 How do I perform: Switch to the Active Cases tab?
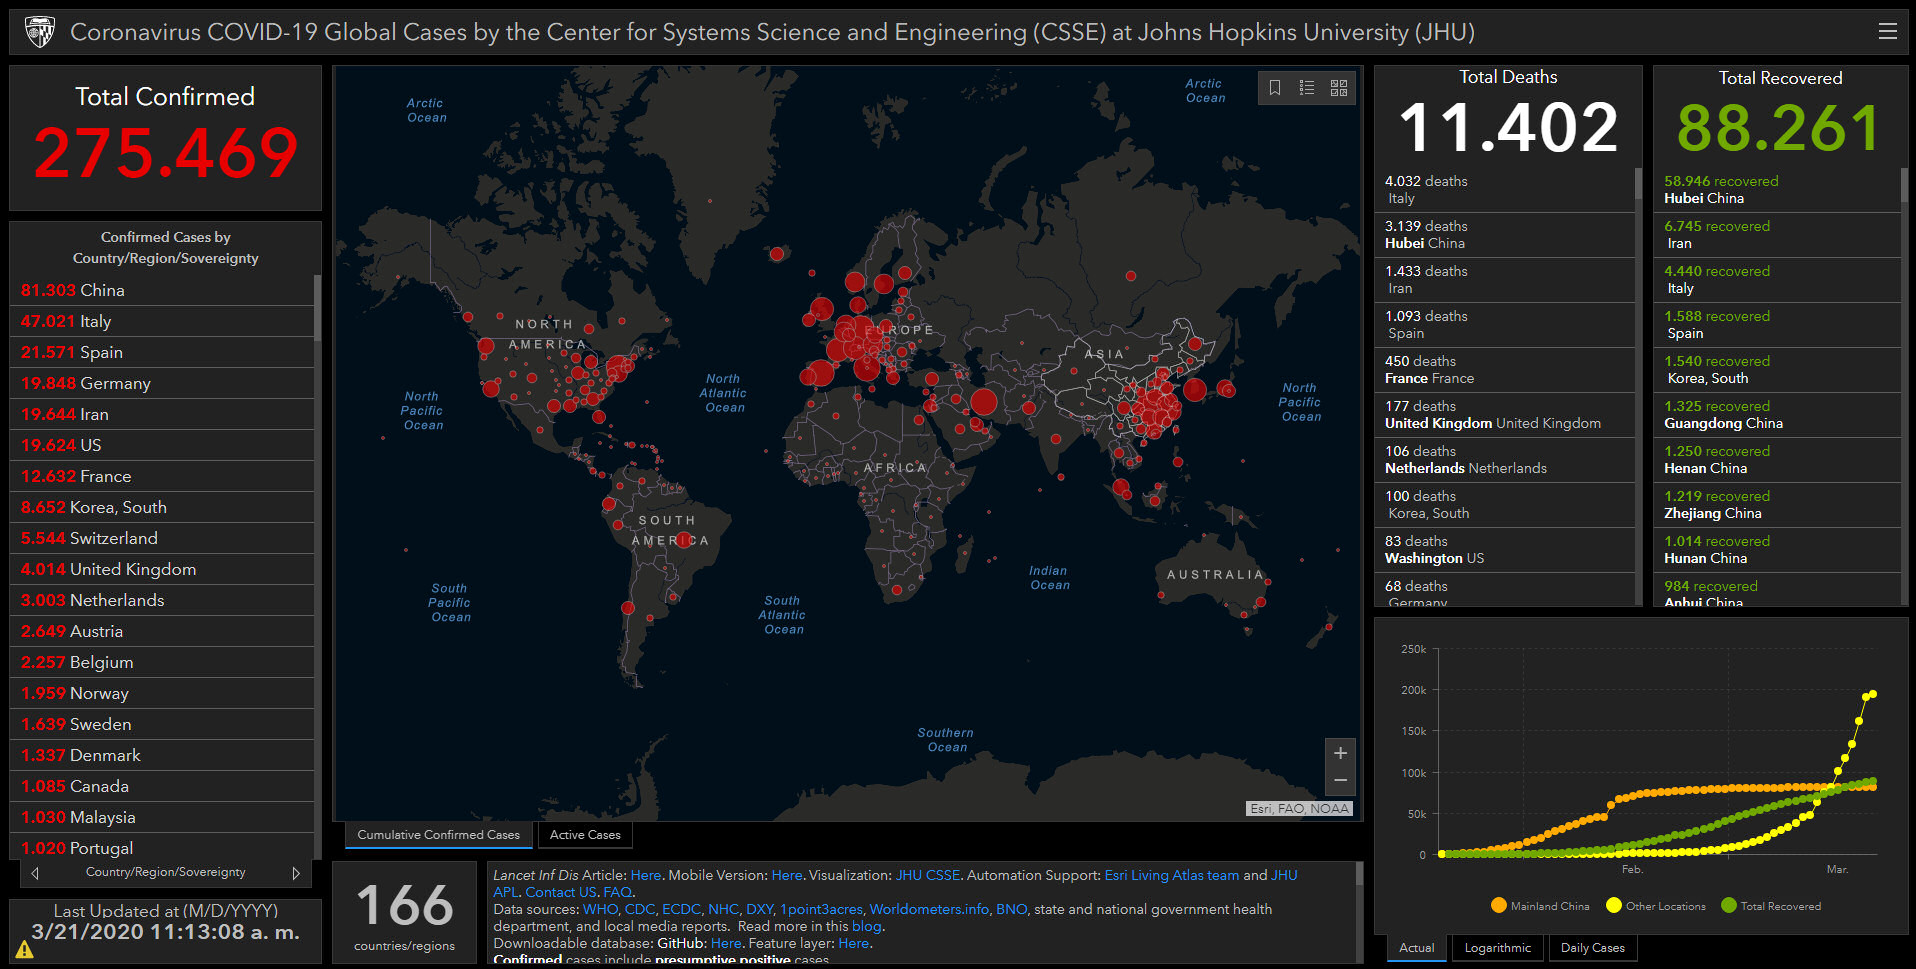585,835
